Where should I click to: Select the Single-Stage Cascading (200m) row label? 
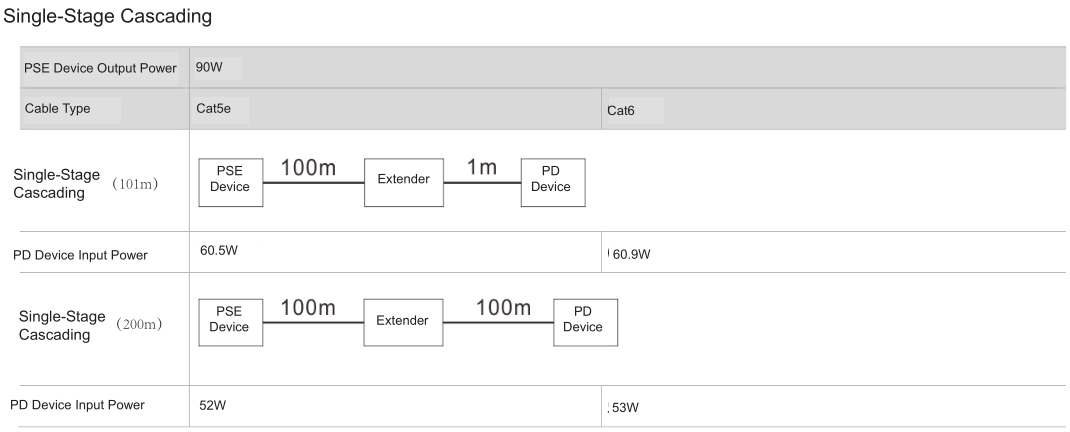[89, 324]
